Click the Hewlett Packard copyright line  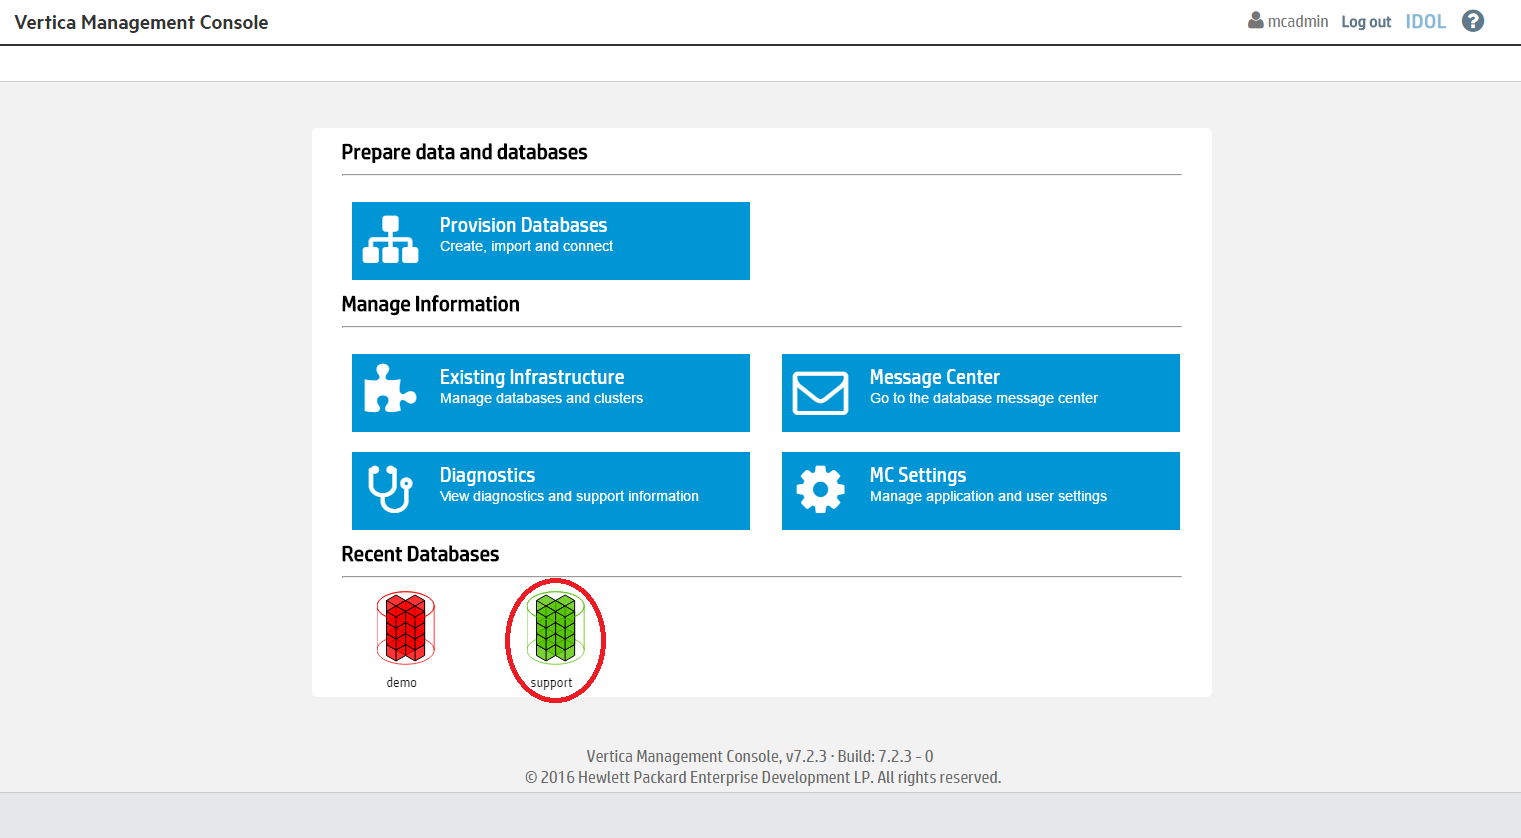(x=763, y=777)
